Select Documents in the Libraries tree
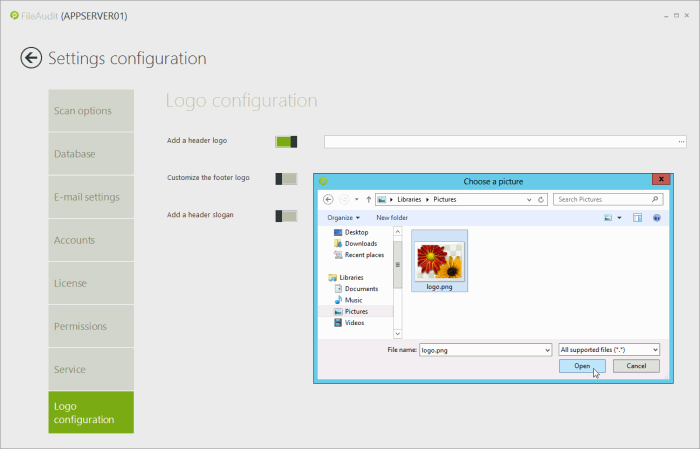The height and width of the screenshot is (449, 700). pos(361,289)
